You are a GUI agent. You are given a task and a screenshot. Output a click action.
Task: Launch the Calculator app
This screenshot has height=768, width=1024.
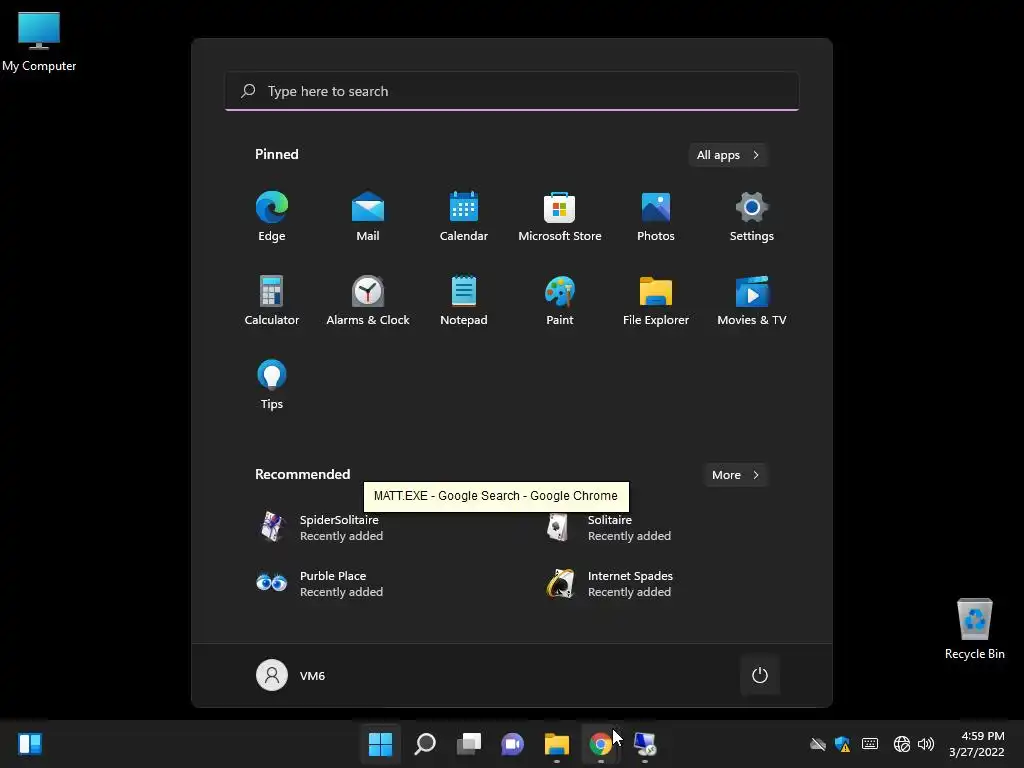click(x=272, y=300)
